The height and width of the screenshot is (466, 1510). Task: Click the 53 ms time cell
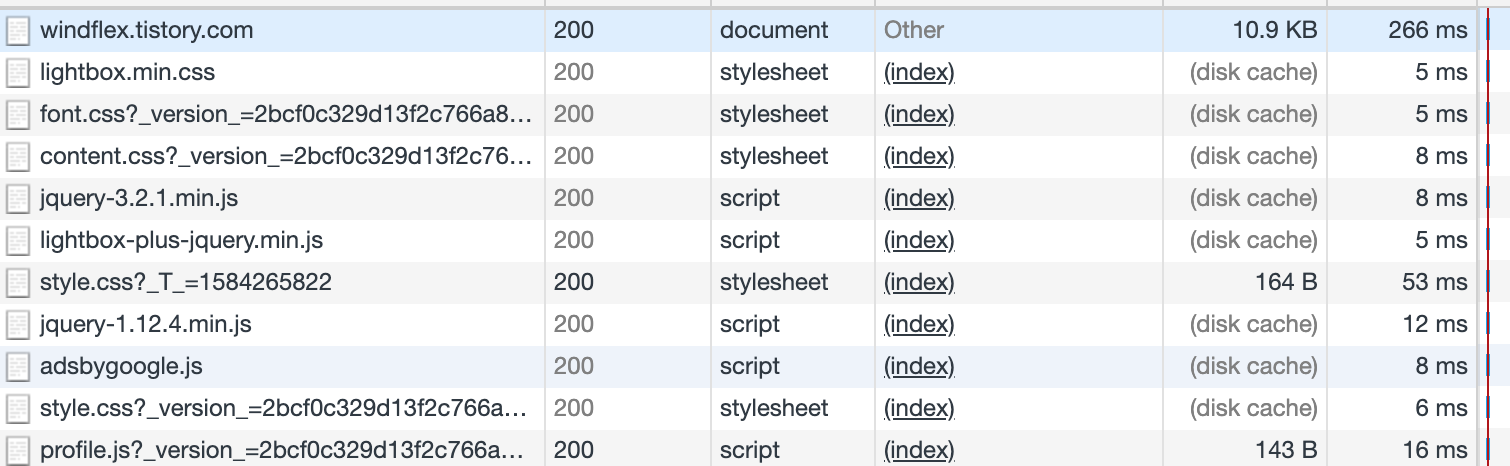(1435, 283)
